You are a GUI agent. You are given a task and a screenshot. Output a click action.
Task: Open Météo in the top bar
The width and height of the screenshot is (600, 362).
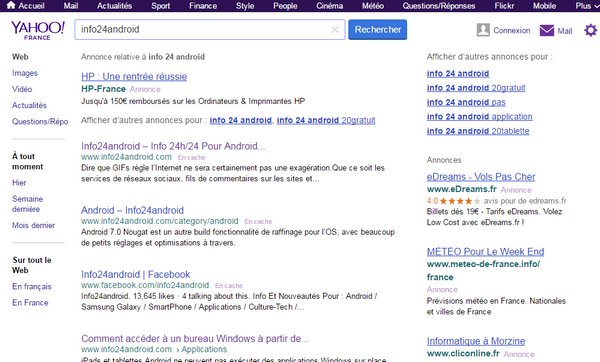tap(373, 6)
